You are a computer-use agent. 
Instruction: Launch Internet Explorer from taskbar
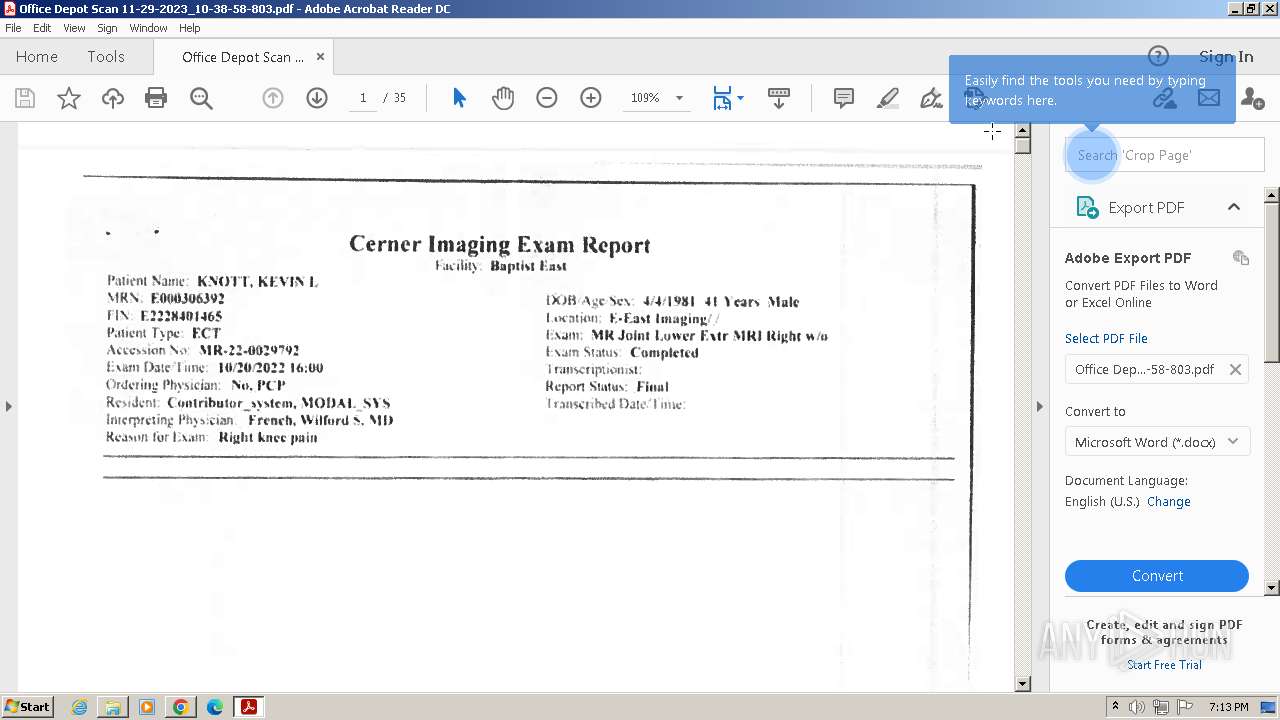pos(80,707)
